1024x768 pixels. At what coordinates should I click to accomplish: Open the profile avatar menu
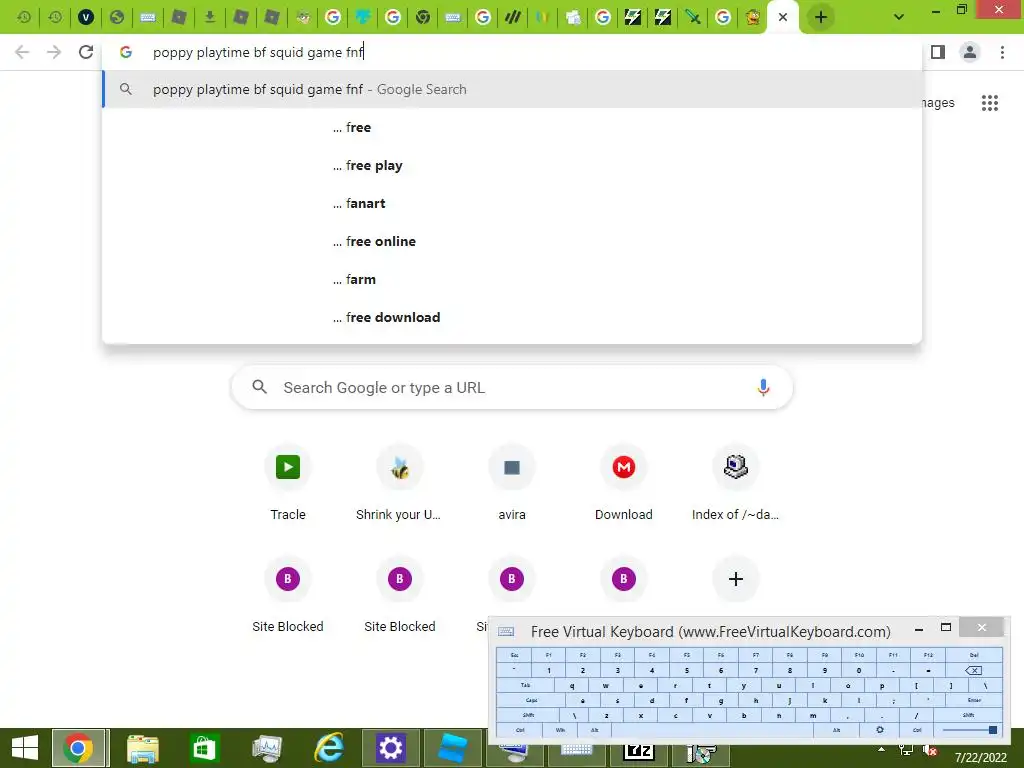970,52
